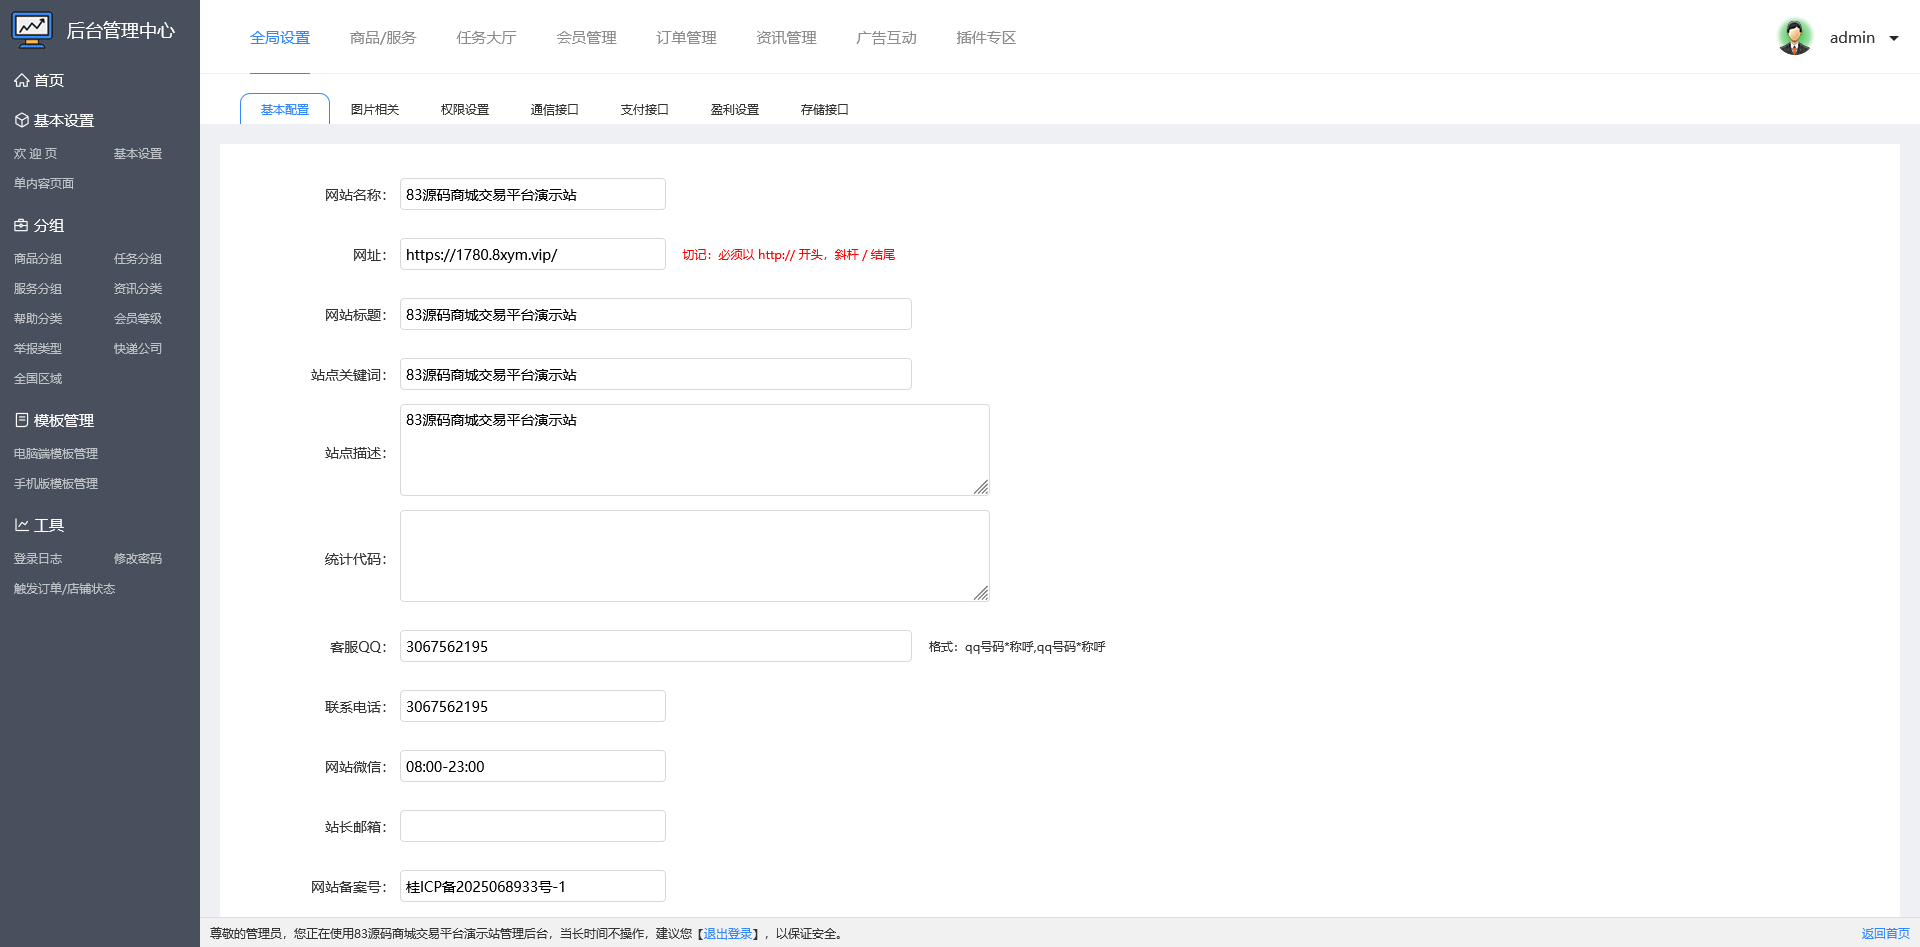
Task: Open 触发订单/店铺状态 in the sidebar
Action: point(64,589)
